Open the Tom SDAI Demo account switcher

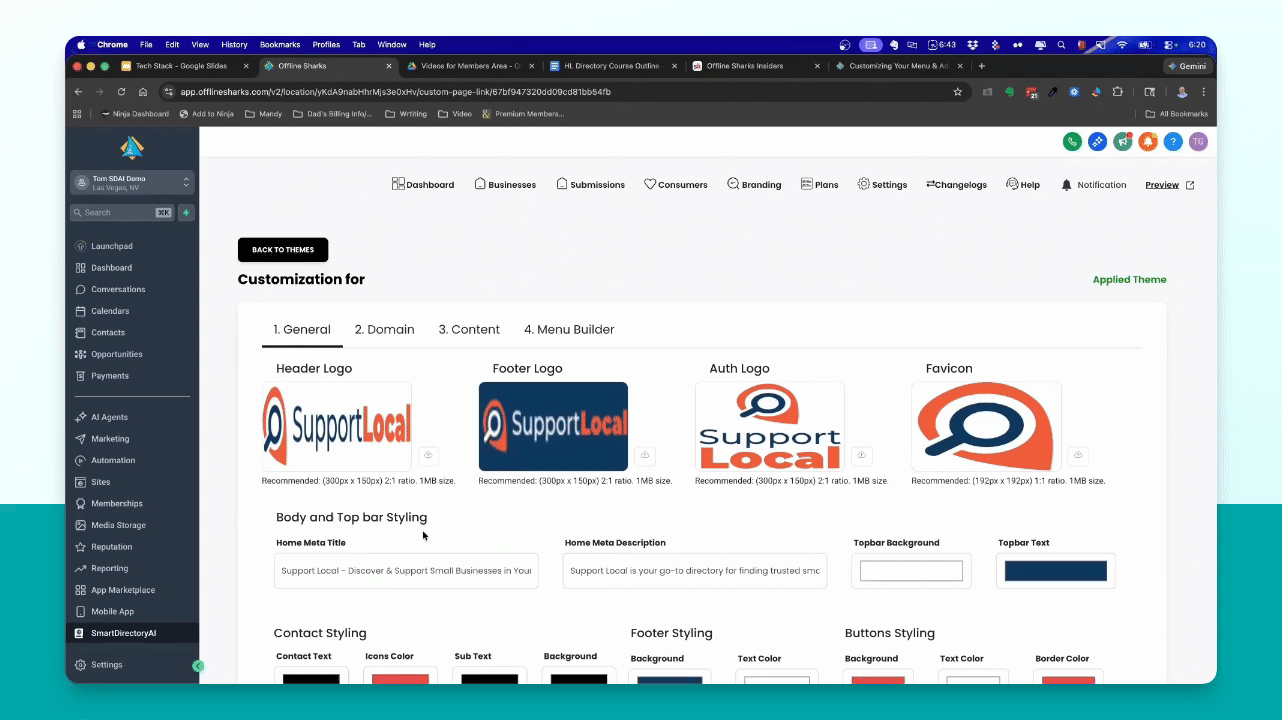(132, 182)
